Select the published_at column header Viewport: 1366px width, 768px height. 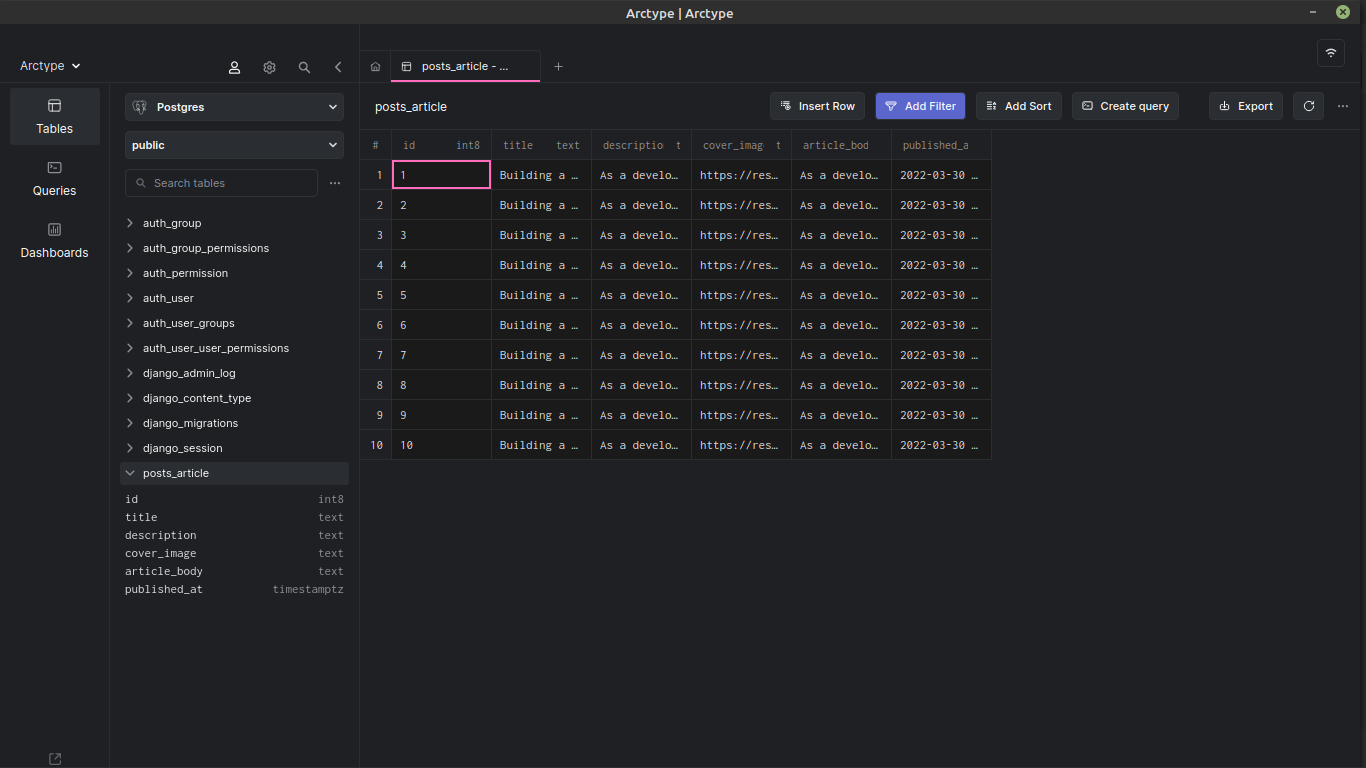tap(941, 145)
